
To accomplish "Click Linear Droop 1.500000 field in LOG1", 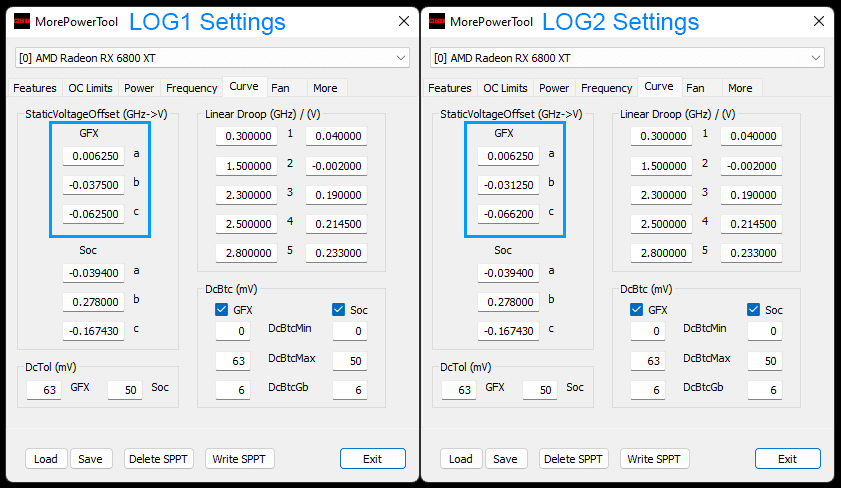I will (247, 166).
